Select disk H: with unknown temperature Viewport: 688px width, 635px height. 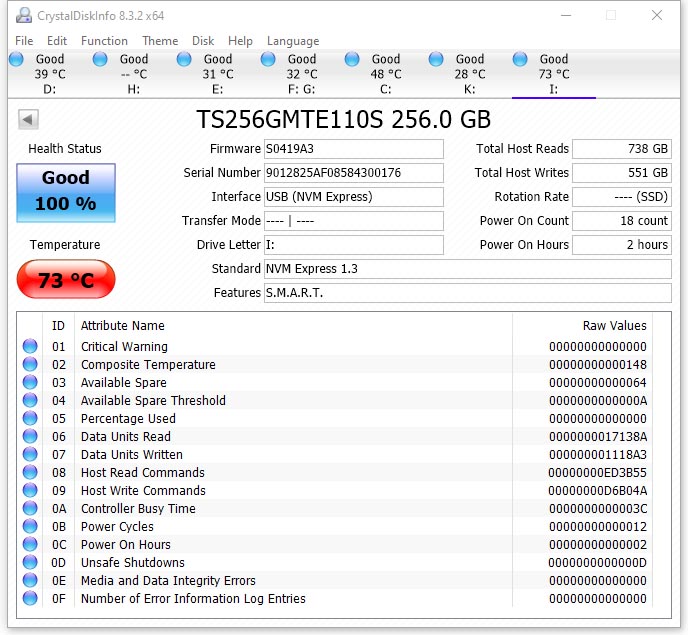pyautogui.click(x=134, y=74)
